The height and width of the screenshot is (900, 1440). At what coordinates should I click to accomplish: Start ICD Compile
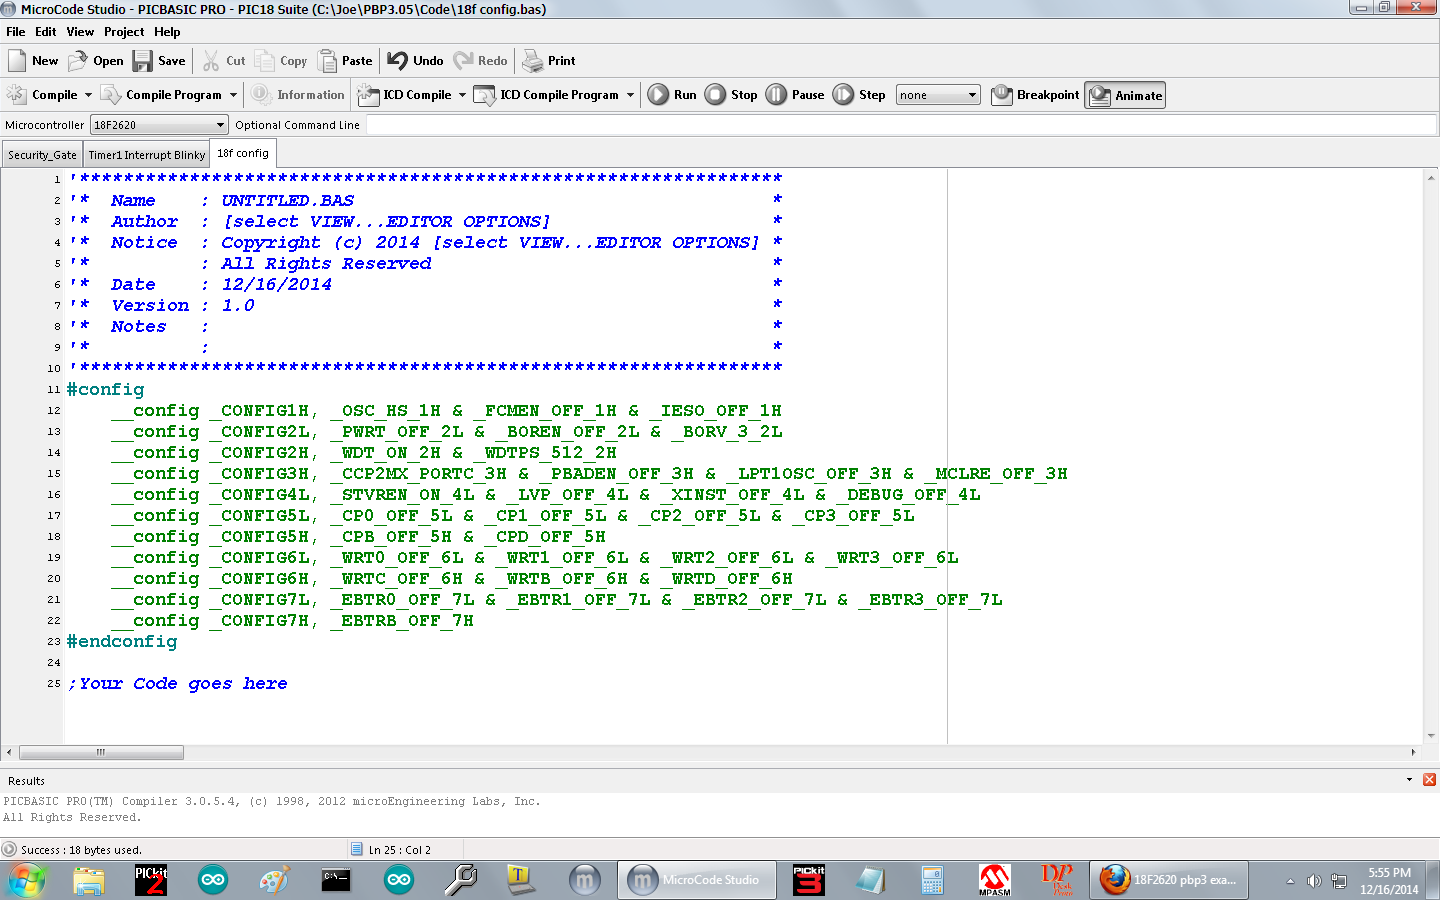[405, 95]
